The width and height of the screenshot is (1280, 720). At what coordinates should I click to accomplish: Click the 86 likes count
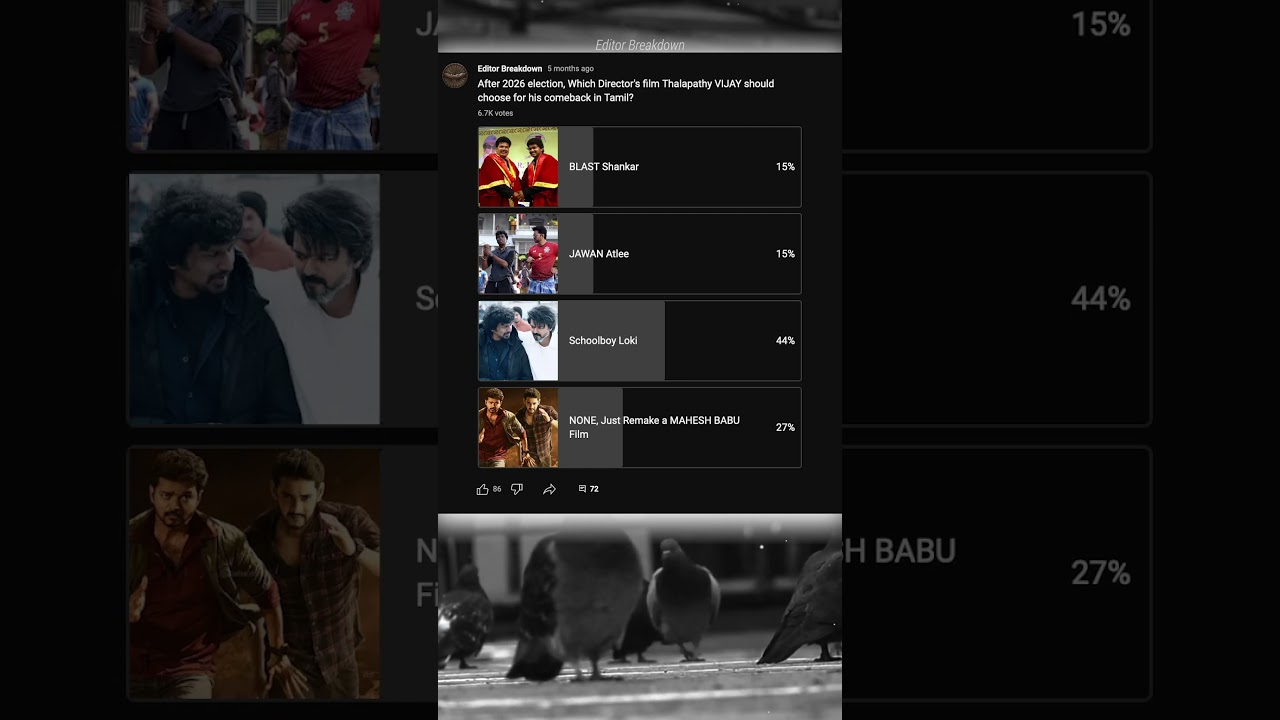497,489
